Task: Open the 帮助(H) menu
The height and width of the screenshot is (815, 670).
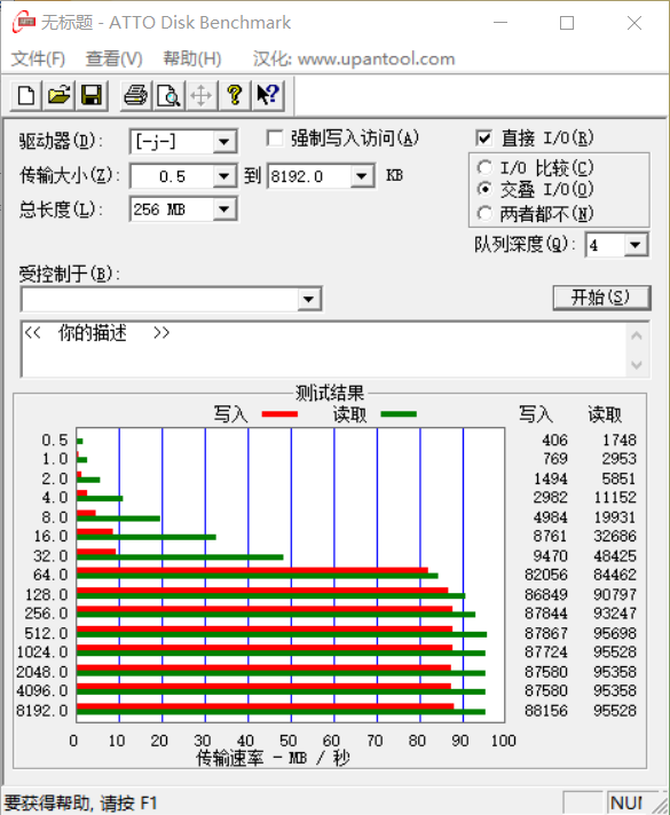Action: pos(192,59)
